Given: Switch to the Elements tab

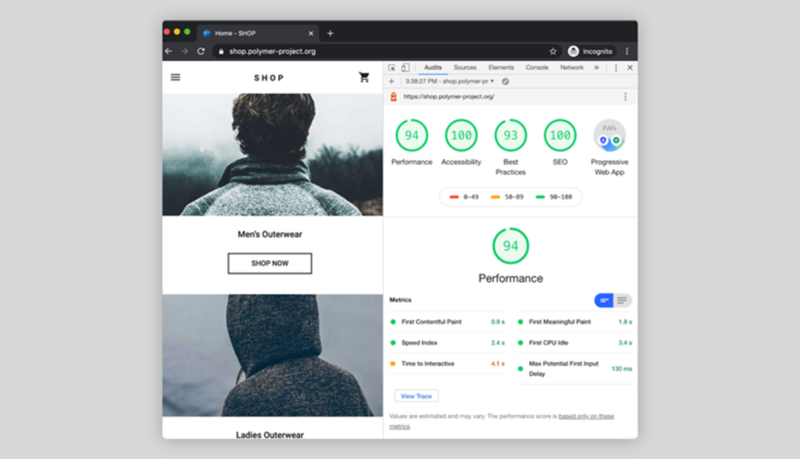Looking at the screenshot, I should tap(501, 67).
